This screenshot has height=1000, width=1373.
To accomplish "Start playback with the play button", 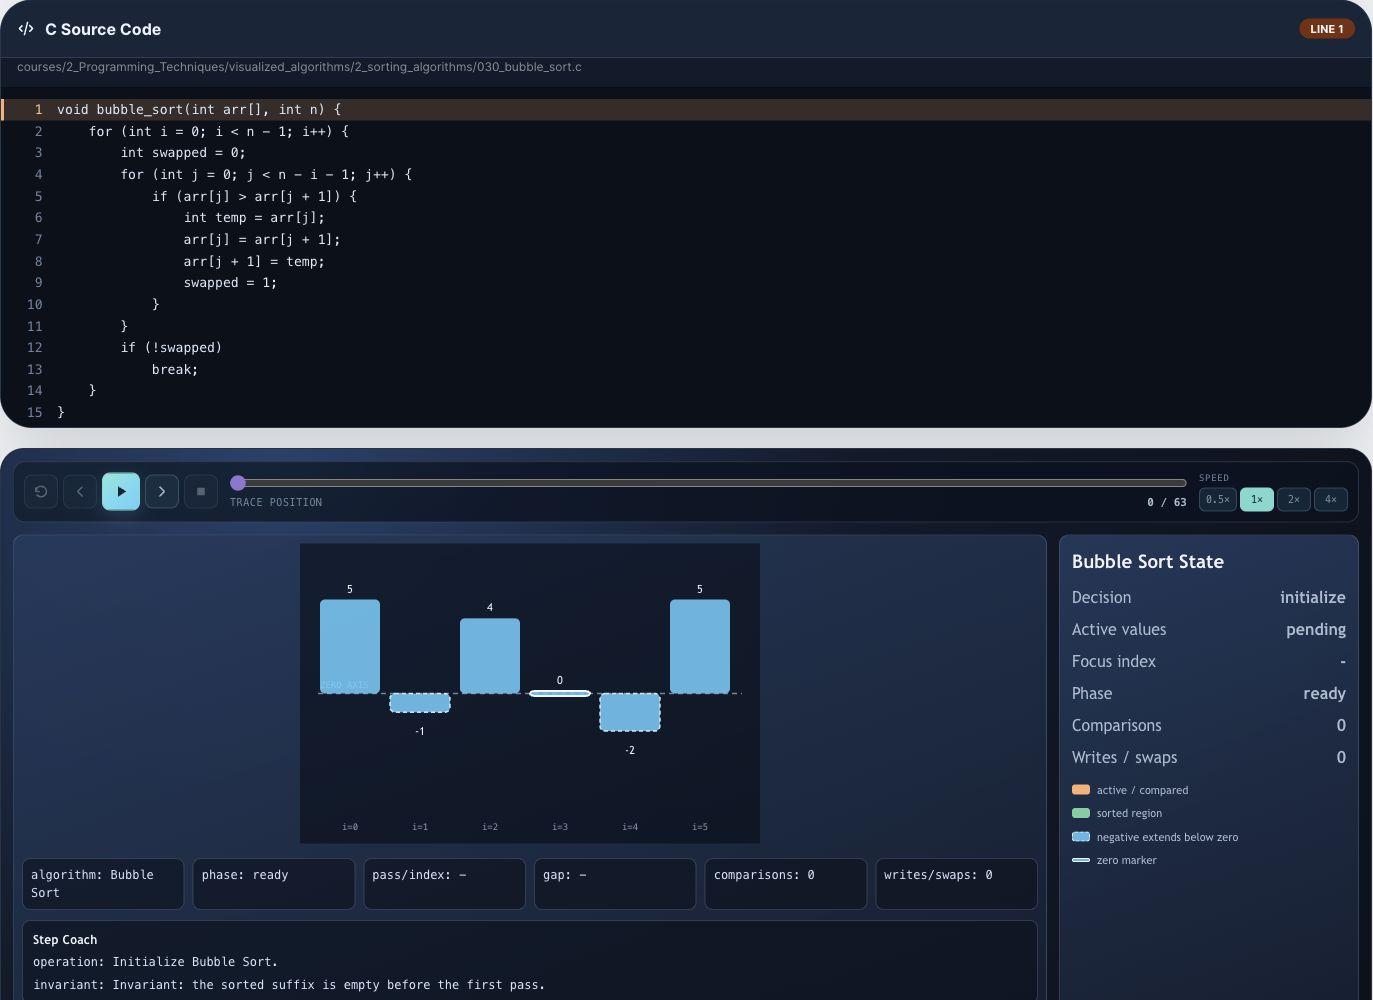I will coord(121,491).
